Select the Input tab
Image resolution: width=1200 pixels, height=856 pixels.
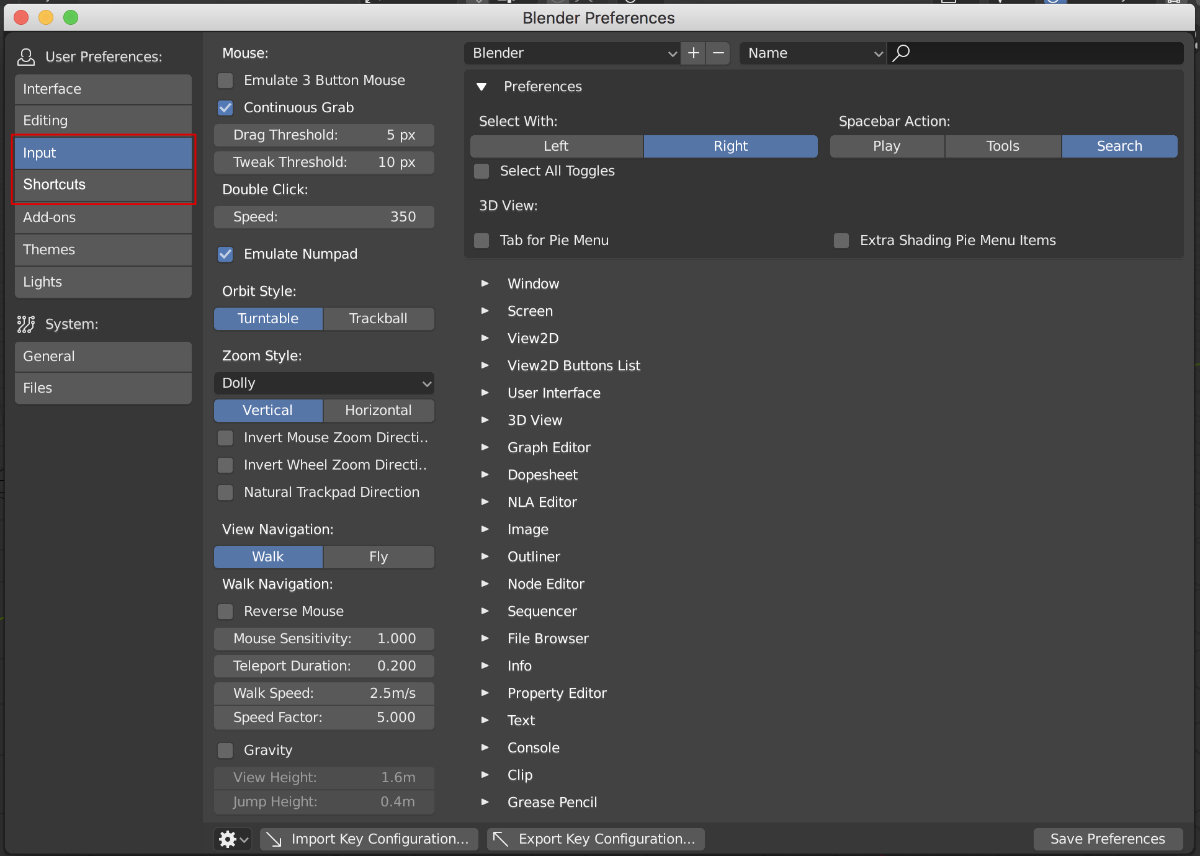coord(103,153)
